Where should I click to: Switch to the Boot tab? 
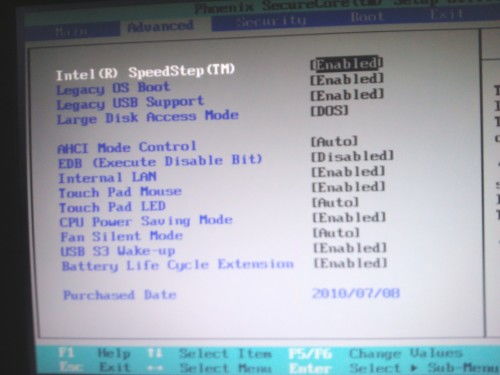click(367, 16)
